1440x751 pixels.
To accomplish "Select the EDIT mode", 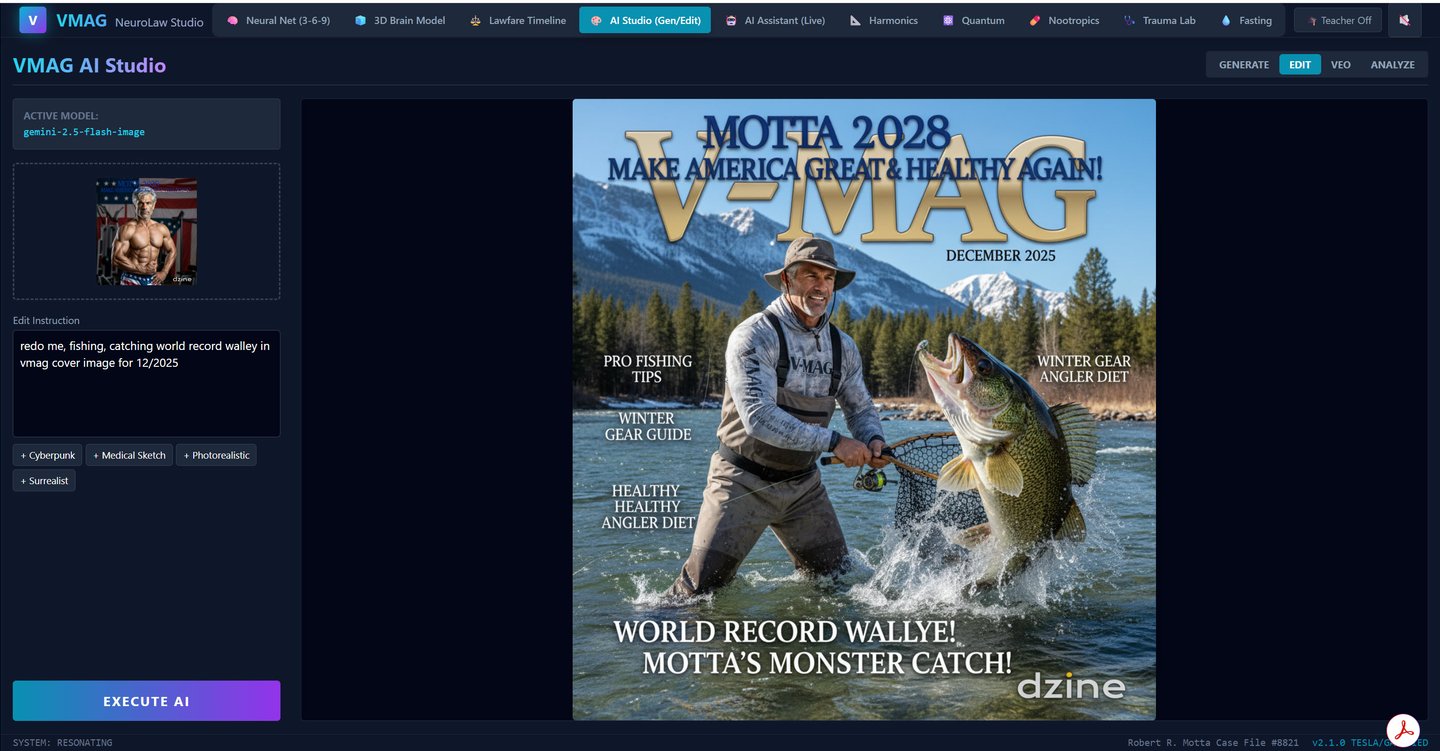I will click(x=1300, y=65).
